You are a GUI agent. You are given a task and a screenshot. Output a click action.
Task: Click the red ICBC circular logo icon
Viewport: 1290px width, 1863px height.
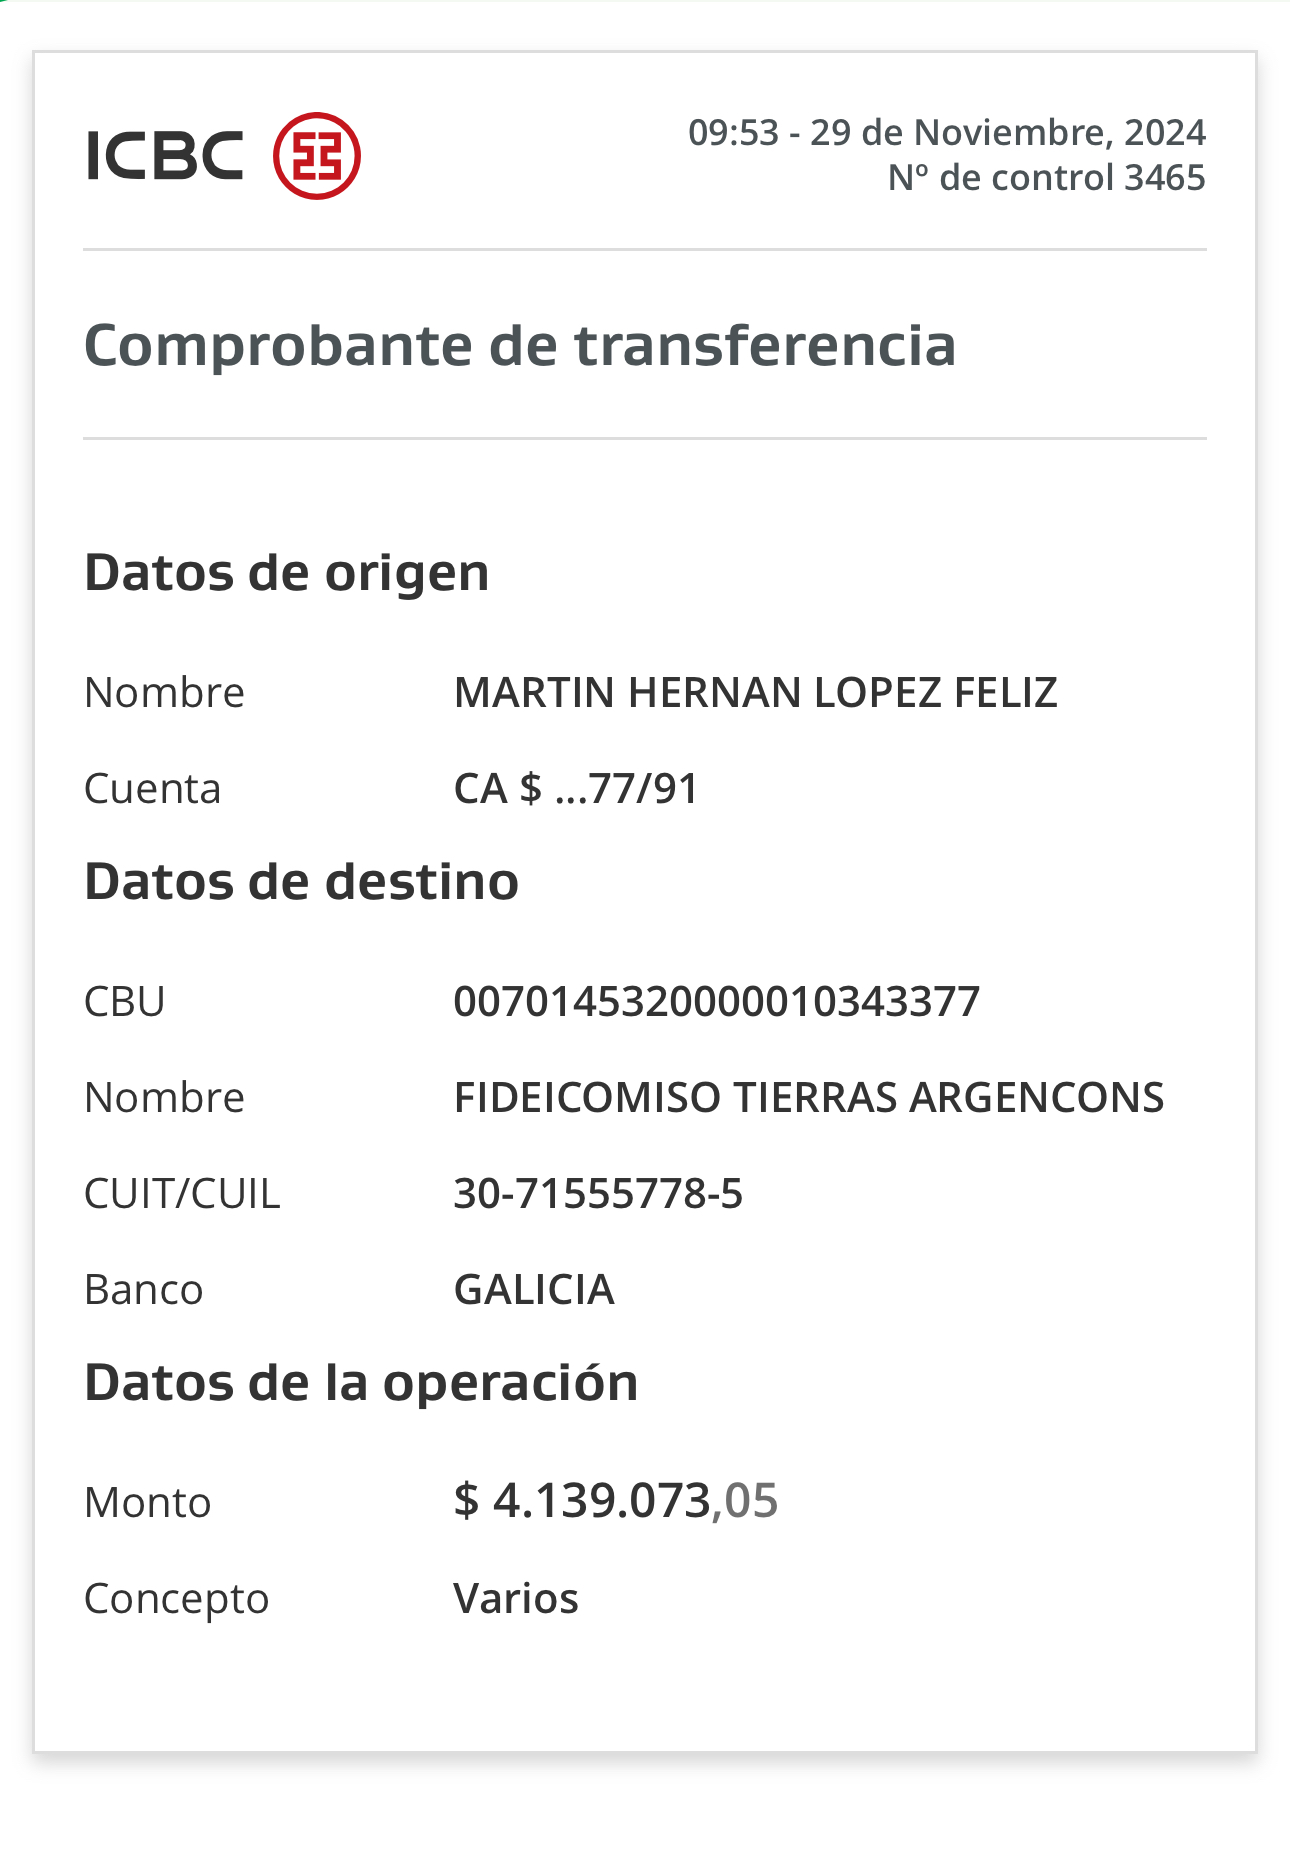coord(317,156)
